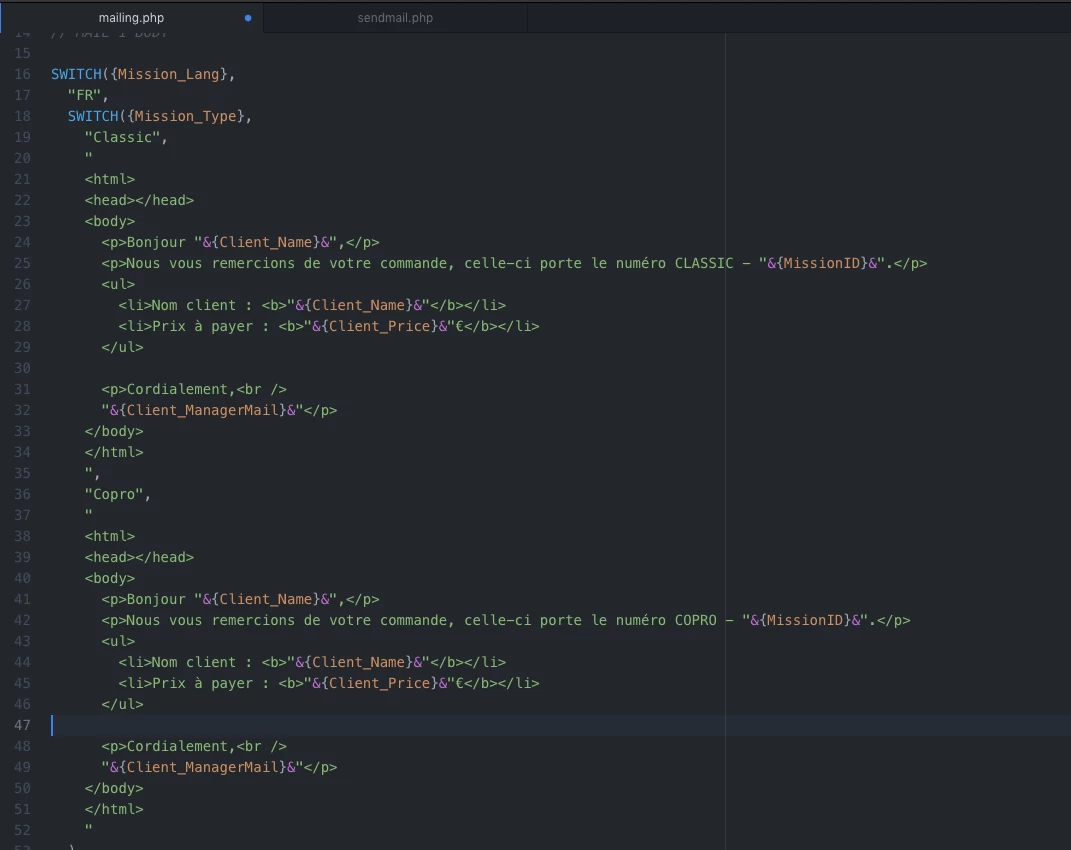
Task: Click <body> tag on line 40
Action: click(110, 578)
